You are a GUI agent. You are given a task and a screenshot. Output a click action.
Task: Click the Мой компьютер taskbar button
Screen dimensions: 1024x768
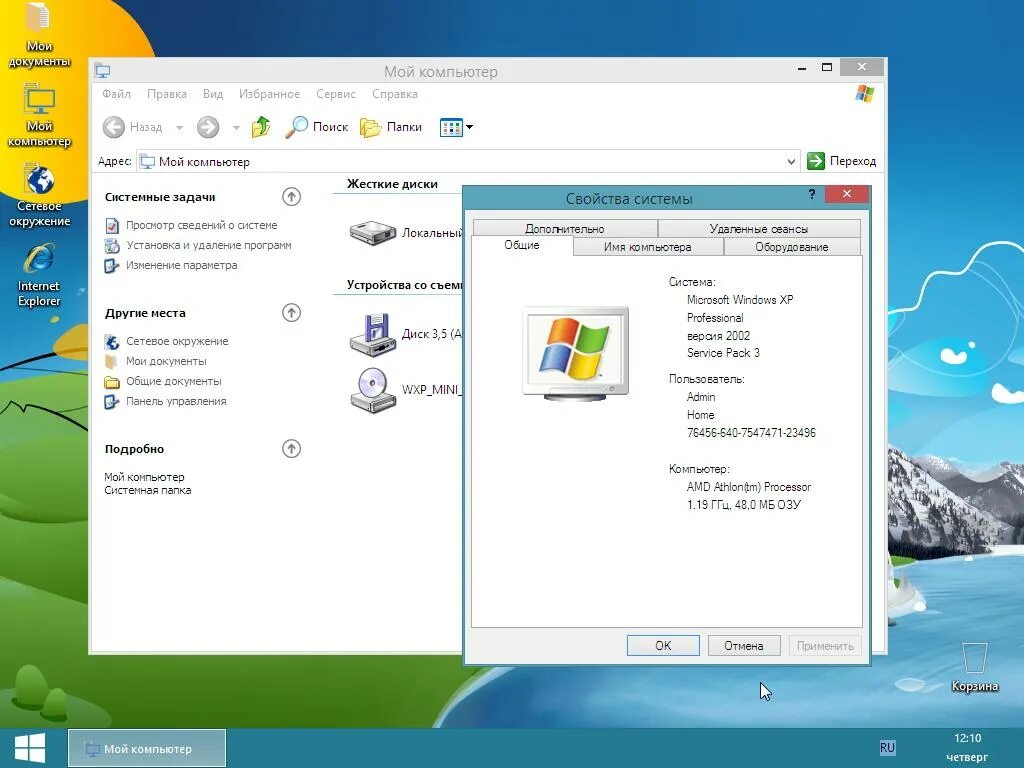(147, 748)
